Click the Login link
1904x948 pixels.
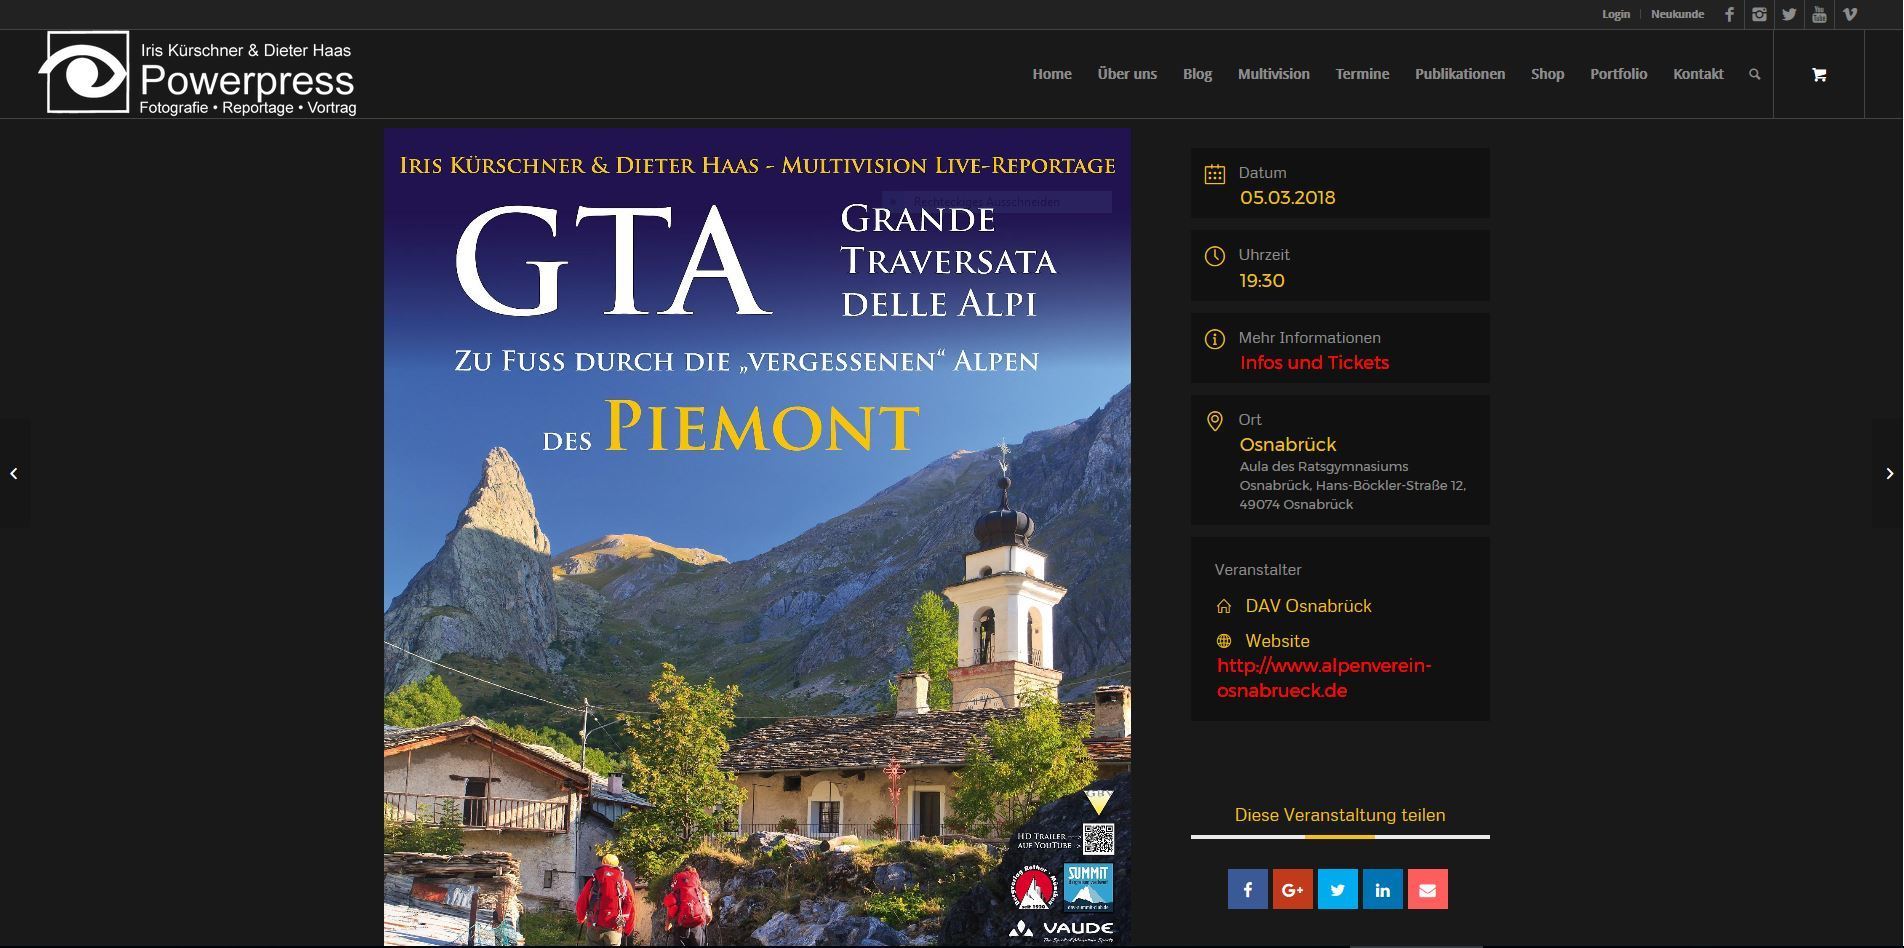tap(1615, 14)
